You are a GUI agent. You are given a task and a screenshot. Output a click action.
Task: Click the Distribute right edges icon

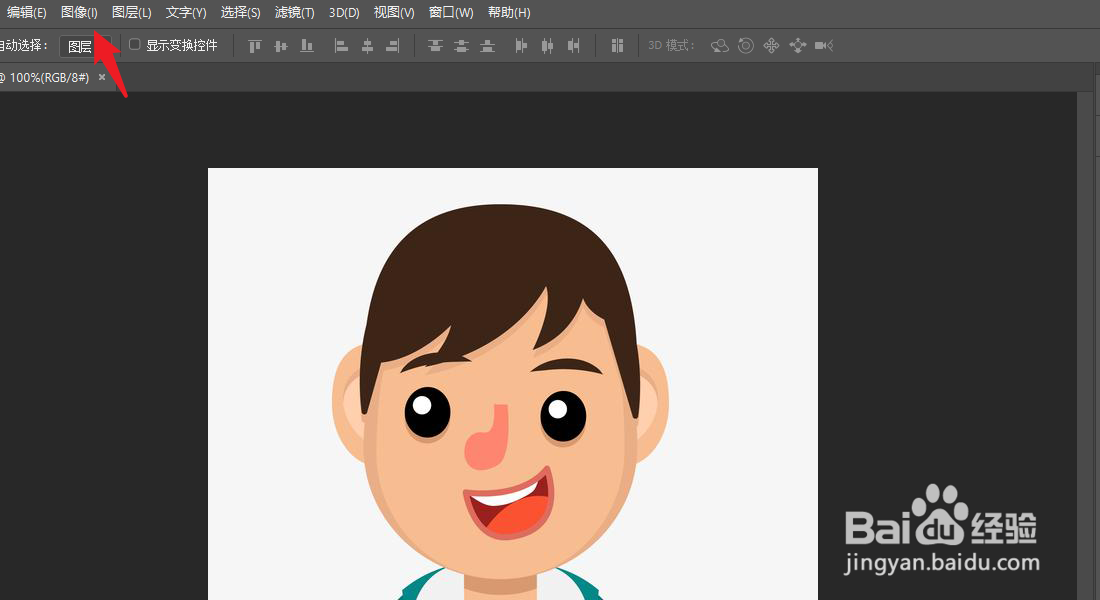click(x=573, y=46)
